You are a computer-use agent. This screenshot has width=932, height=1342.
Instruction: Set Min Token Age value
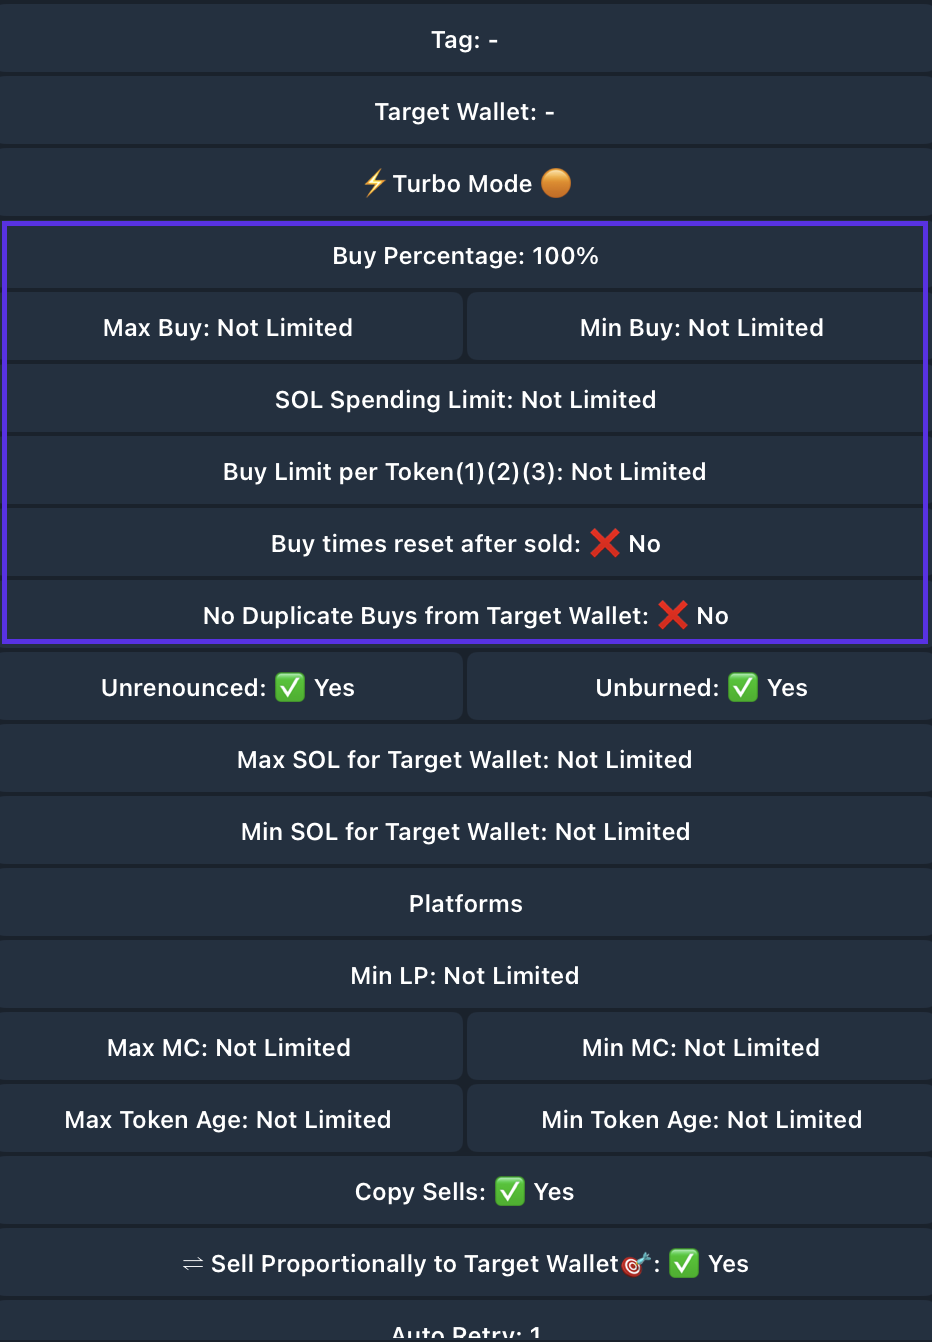(701, 1120)
